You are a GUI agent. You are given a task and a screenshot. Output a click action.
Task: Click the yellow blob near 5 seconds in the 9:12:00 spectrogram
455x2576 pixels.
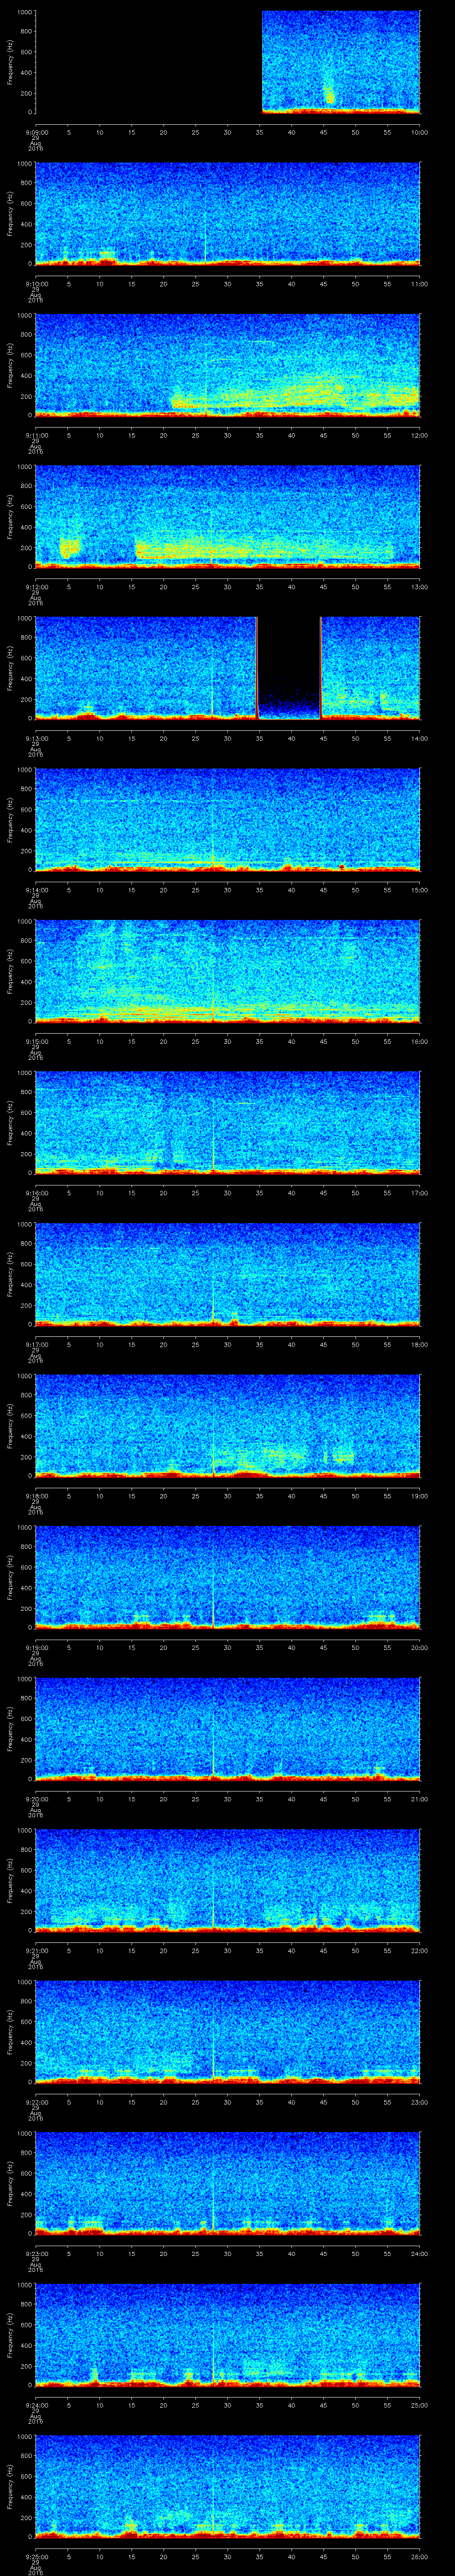pos(69,547)
